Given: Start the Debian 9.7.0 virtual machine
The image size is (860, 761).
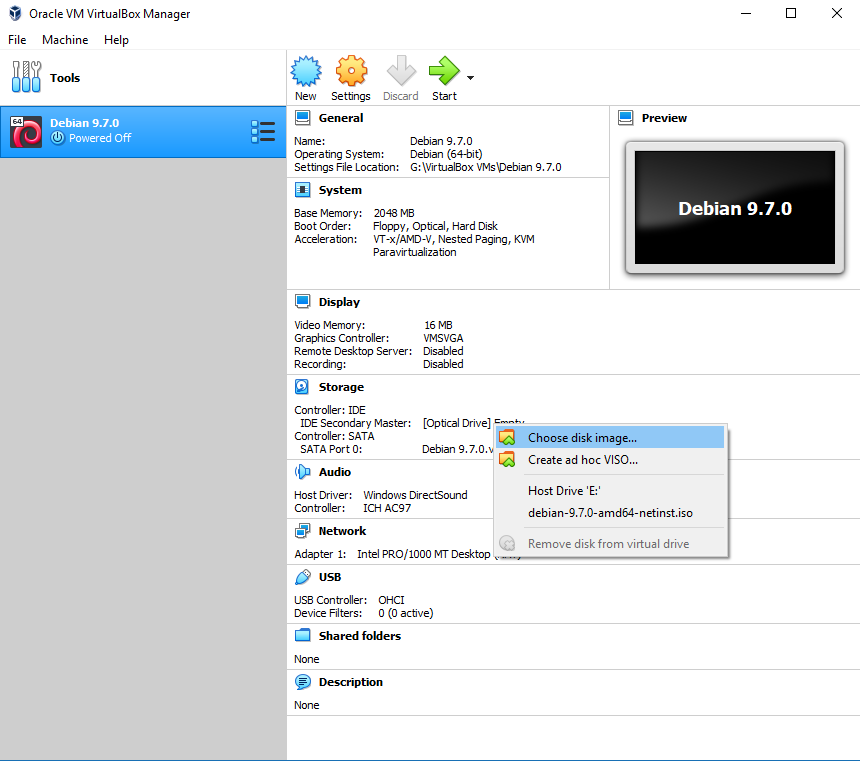Looking at the screenshot, I should (x=443, y=77).
